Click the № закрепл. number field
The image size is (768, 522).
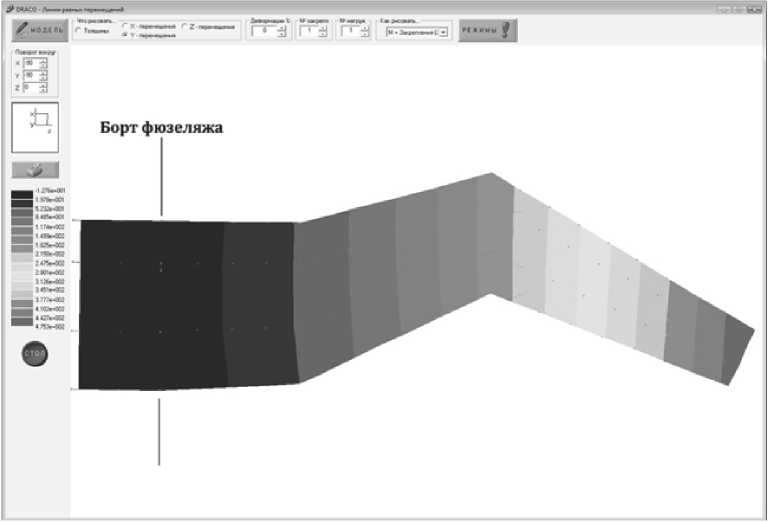(x=309, y=31)
